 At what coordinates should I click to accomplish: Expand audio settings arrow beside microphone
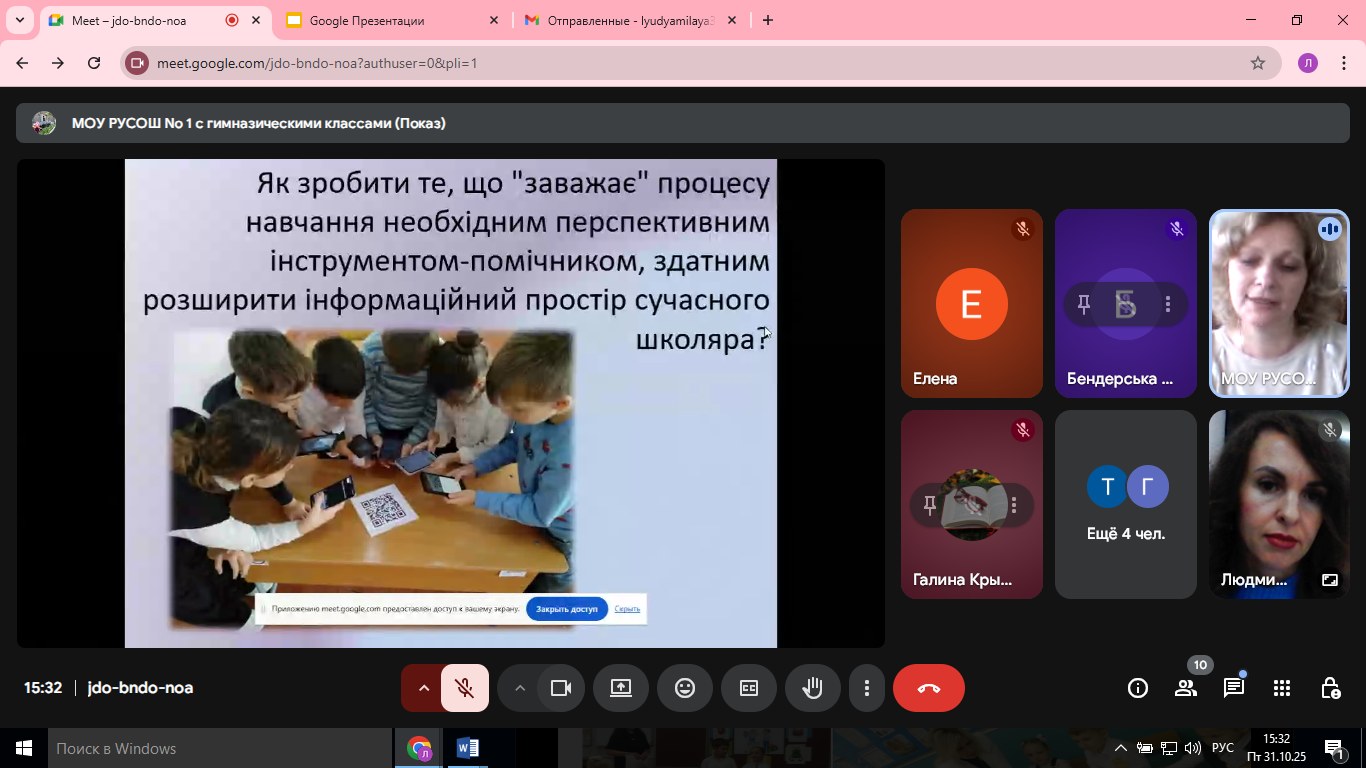pos(423,688)
